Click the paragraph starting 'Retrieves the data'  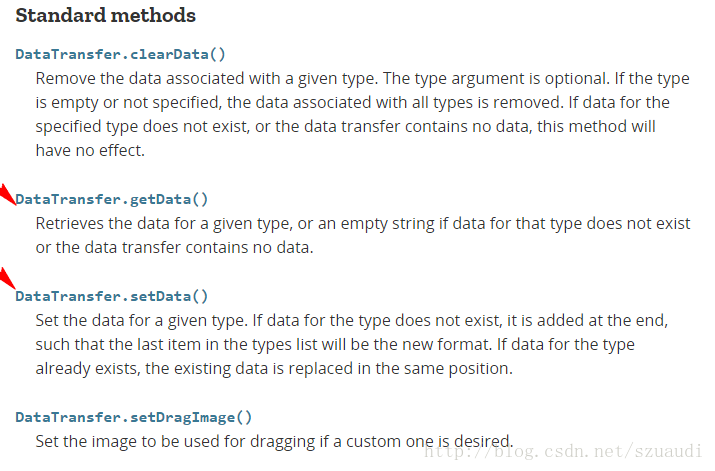pos(363,235)
